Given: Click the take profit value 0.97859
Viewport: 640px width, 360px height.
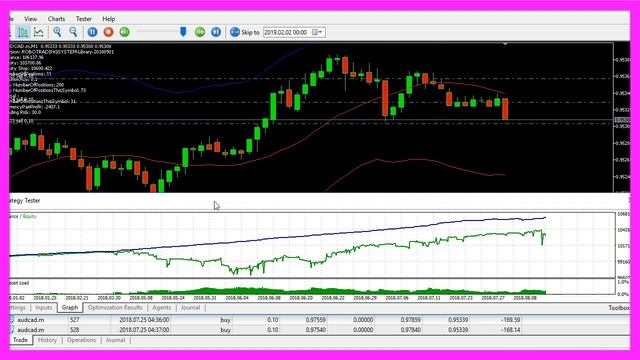Looking at the screenshot, I should [x=410, y=320].
